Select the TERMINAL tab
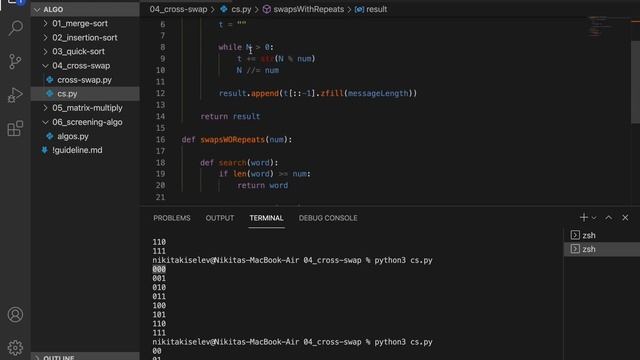 267,218
